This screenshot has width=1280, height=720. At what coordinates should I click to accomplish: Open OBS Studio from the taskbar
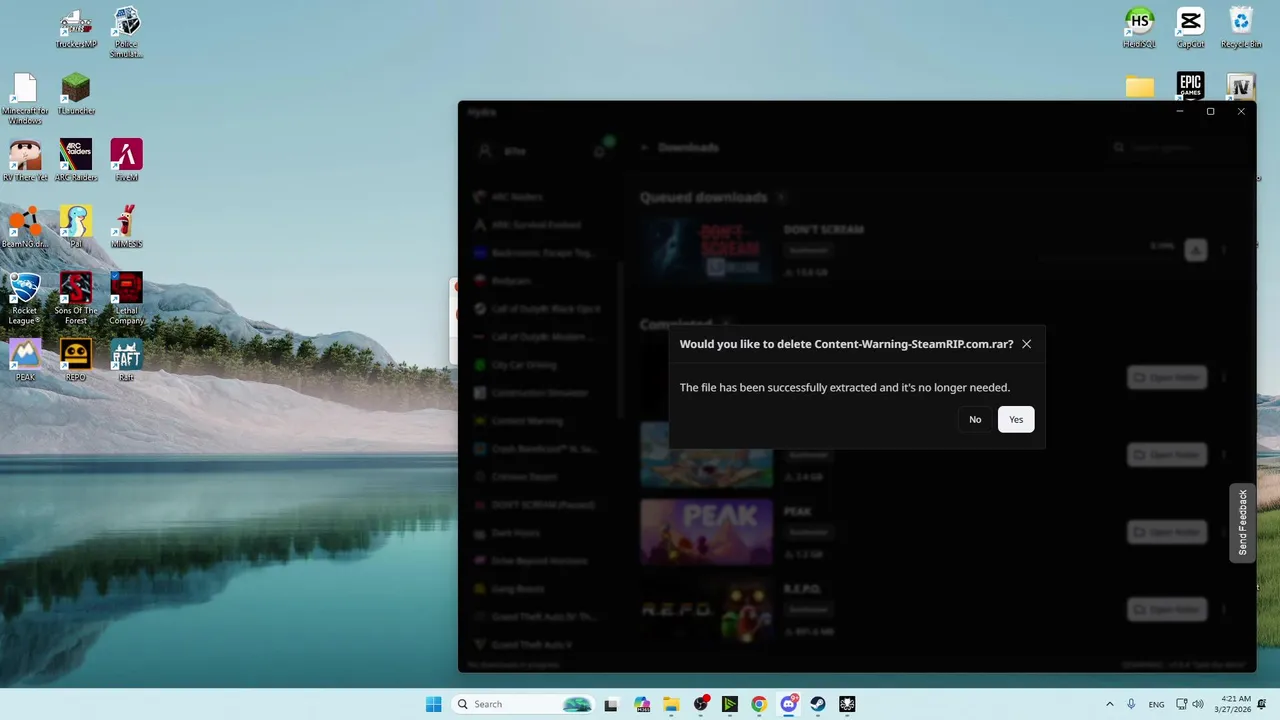701,704
